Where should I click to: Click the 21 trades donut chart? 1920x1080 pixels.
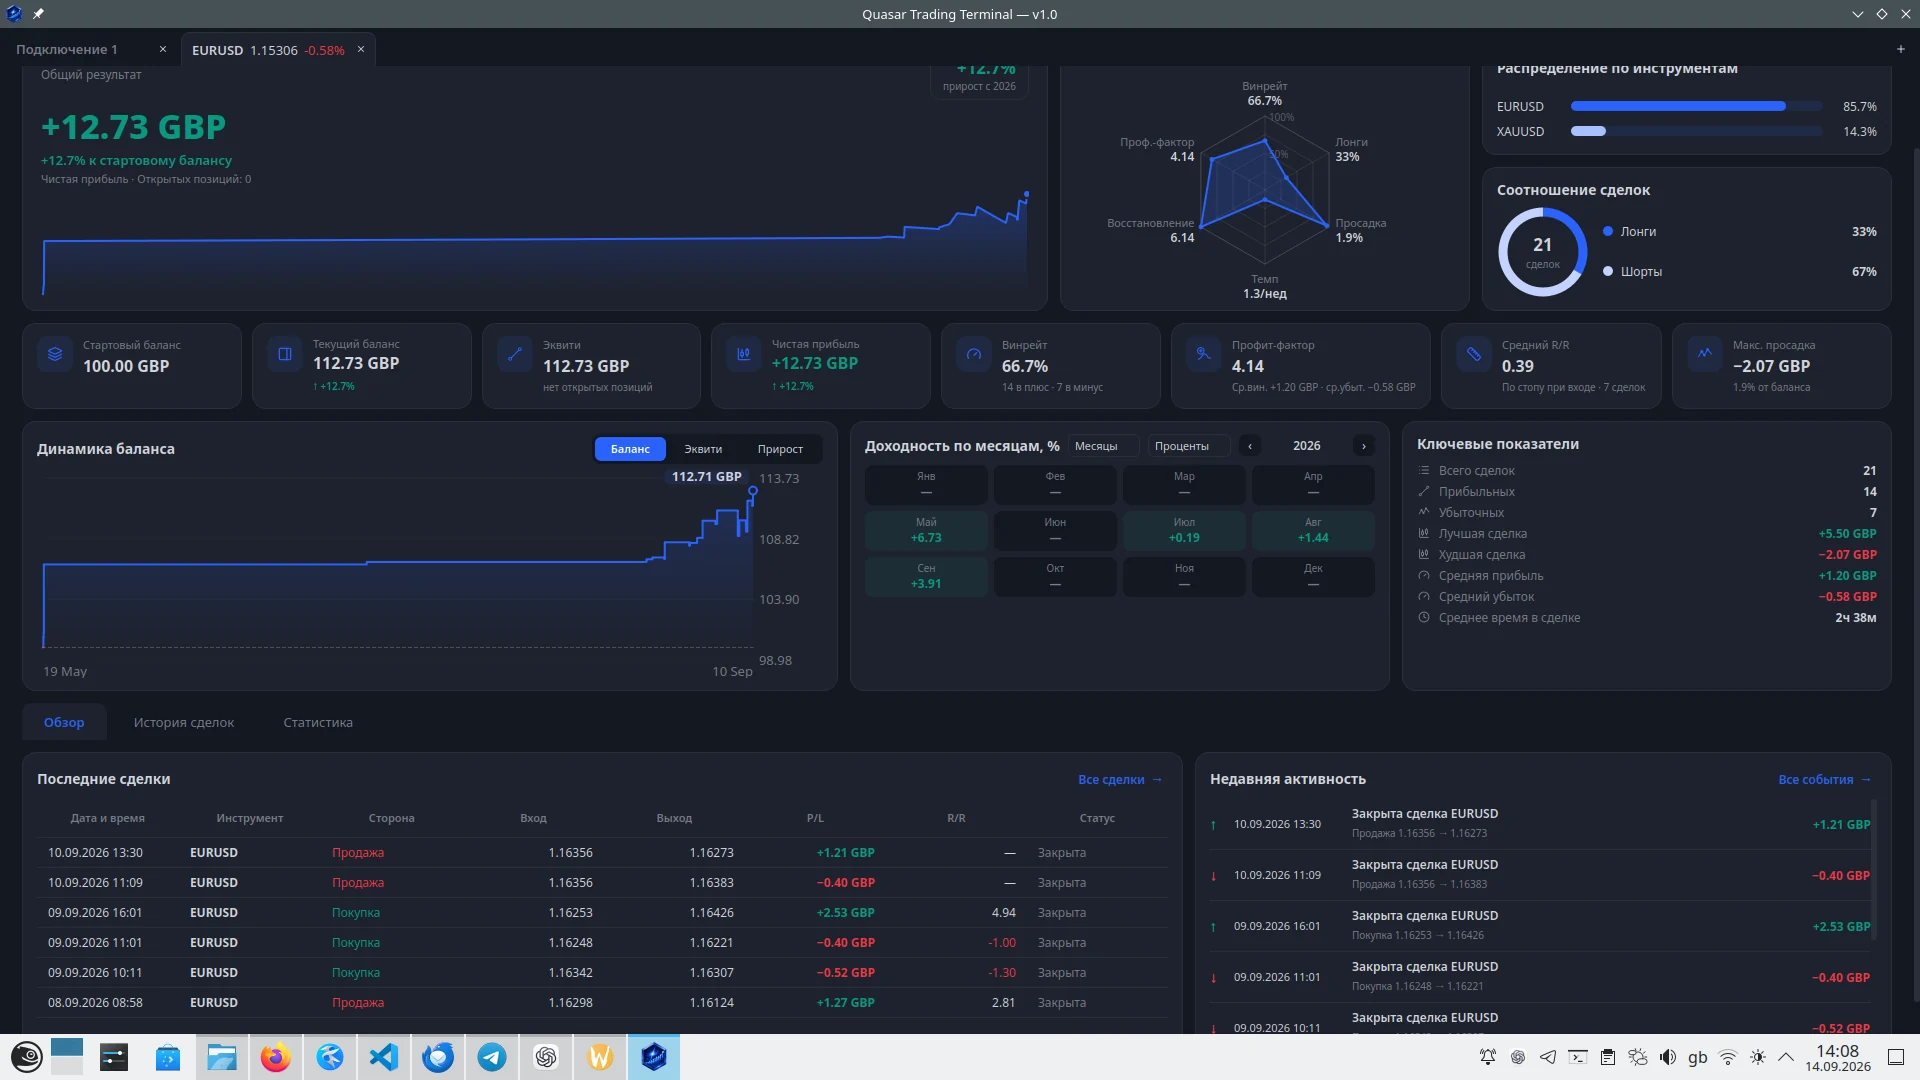click(1542, 252)
